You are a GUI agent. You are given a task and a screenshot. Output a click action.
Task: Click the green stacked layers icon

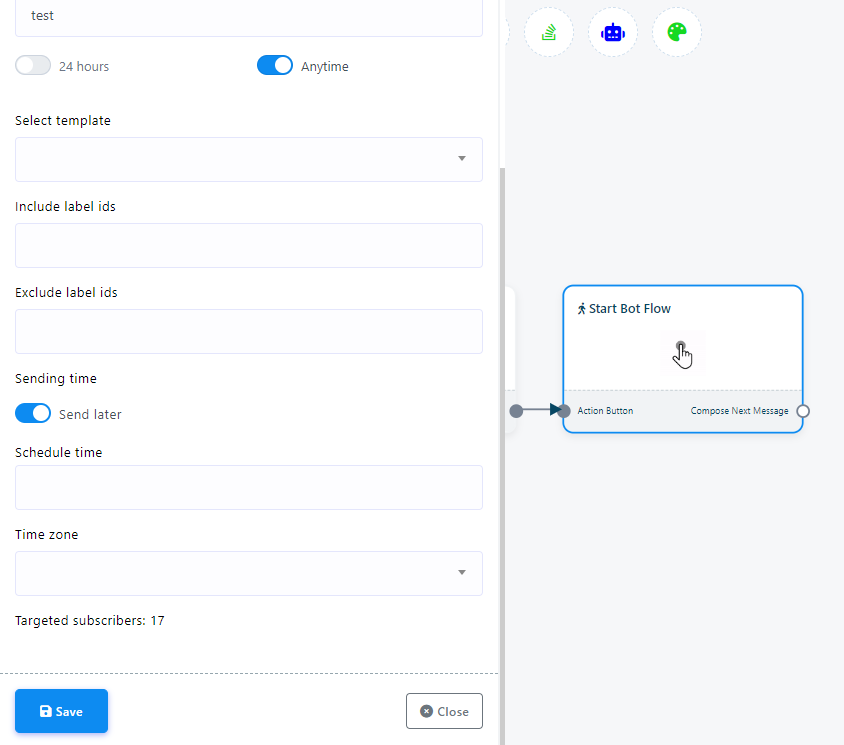548,32
